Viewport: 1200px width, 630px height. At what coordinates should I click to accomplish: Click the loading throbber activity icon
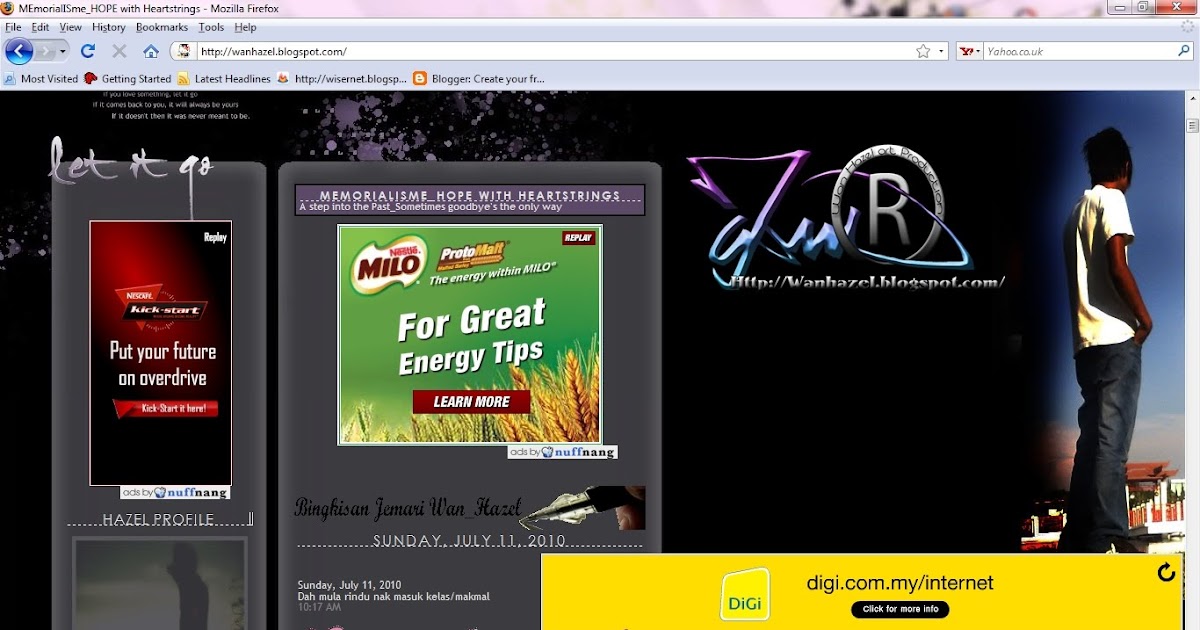coord(1186,27)
